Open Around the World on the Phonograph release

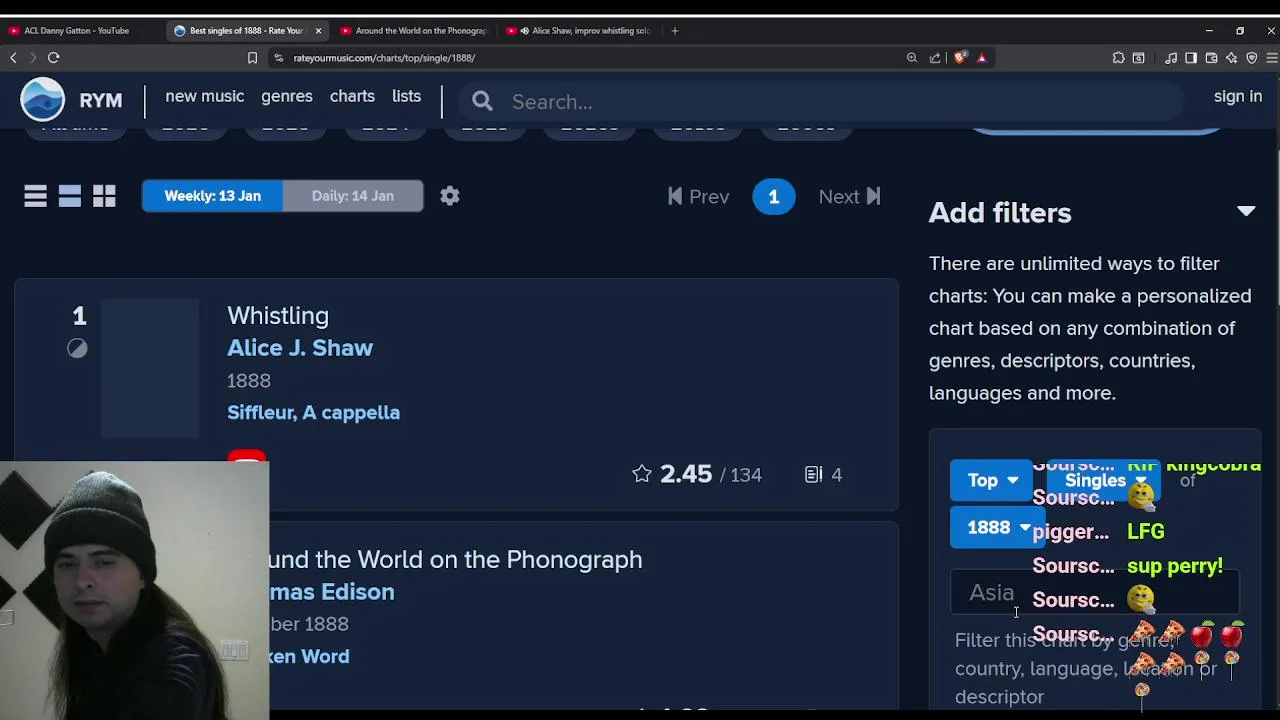click(455, 559)
